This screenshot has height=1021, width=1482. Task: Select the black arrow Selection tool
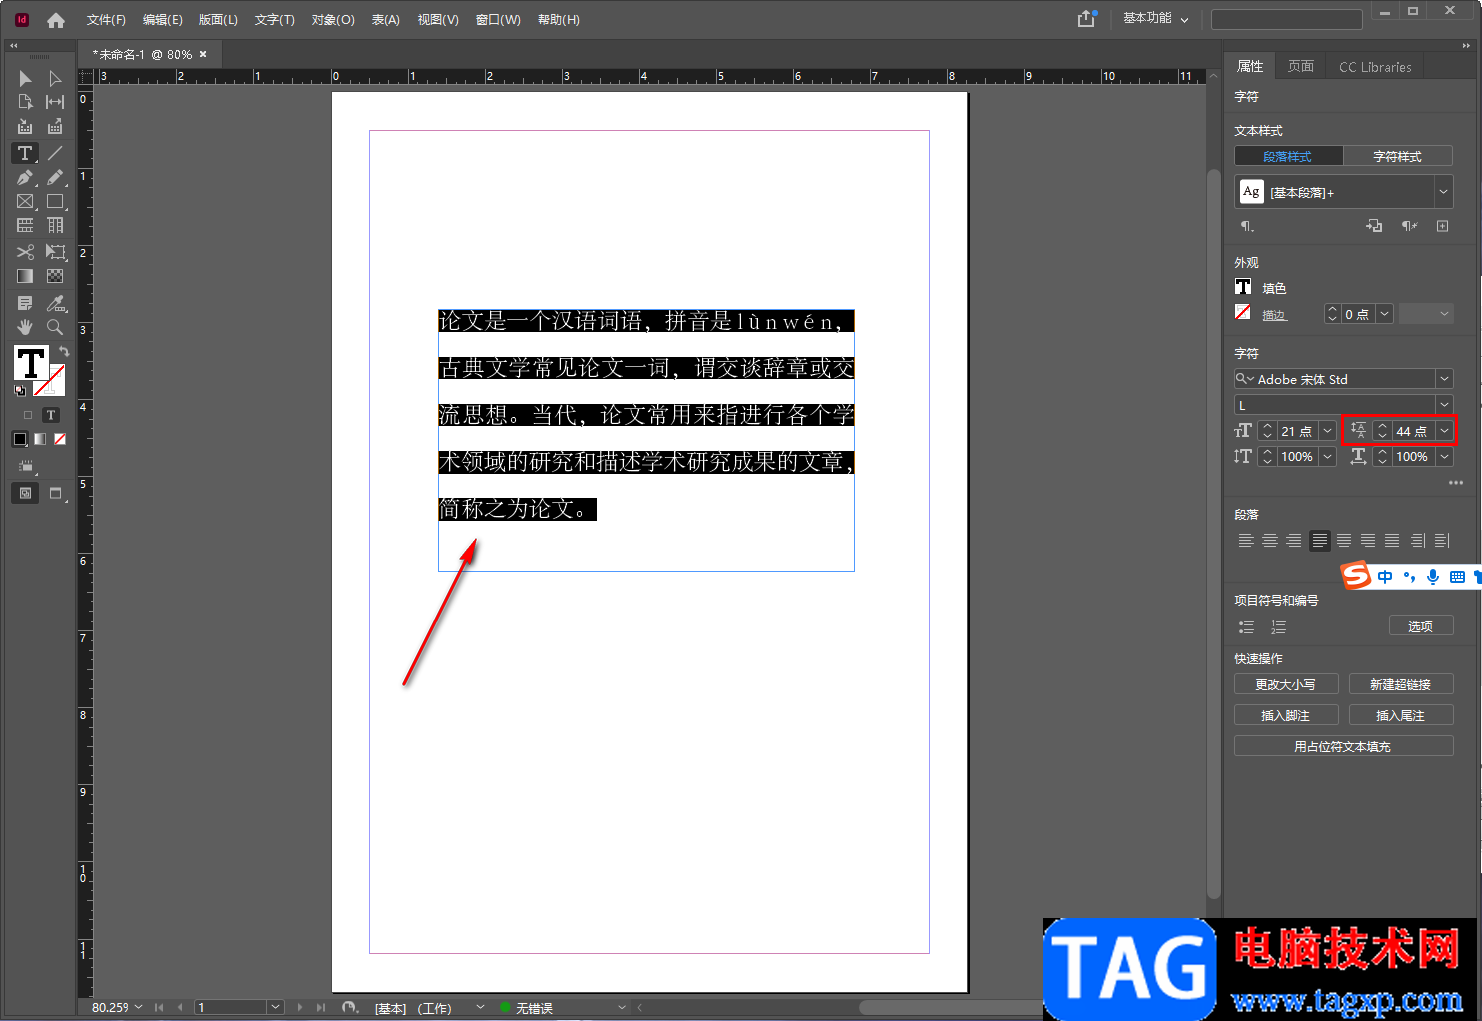coord(25,78)
